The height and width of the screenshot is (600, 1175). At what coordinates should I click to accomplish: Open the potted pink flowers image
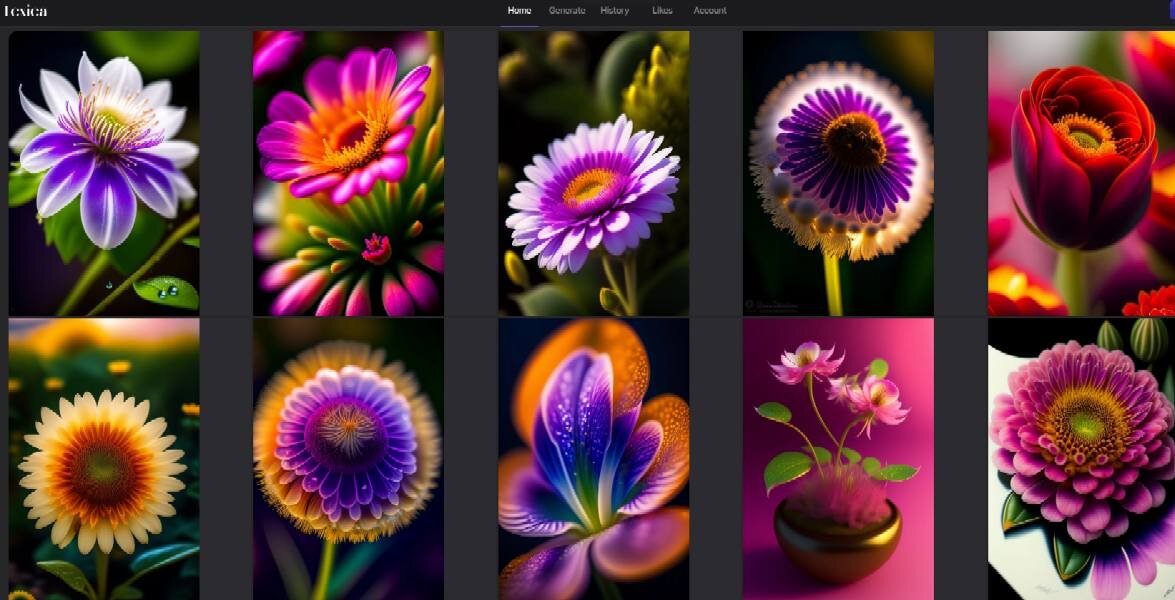pos(839,459)
